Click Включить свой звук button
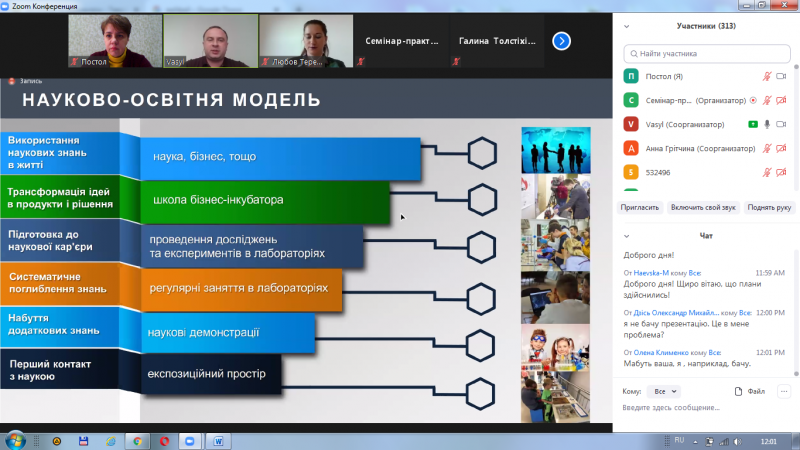 [703, 208]
